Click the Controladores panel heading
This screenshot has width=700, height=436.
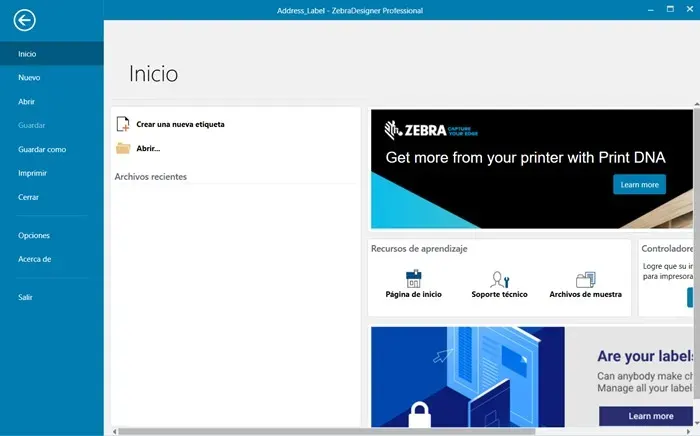(667, 249)
